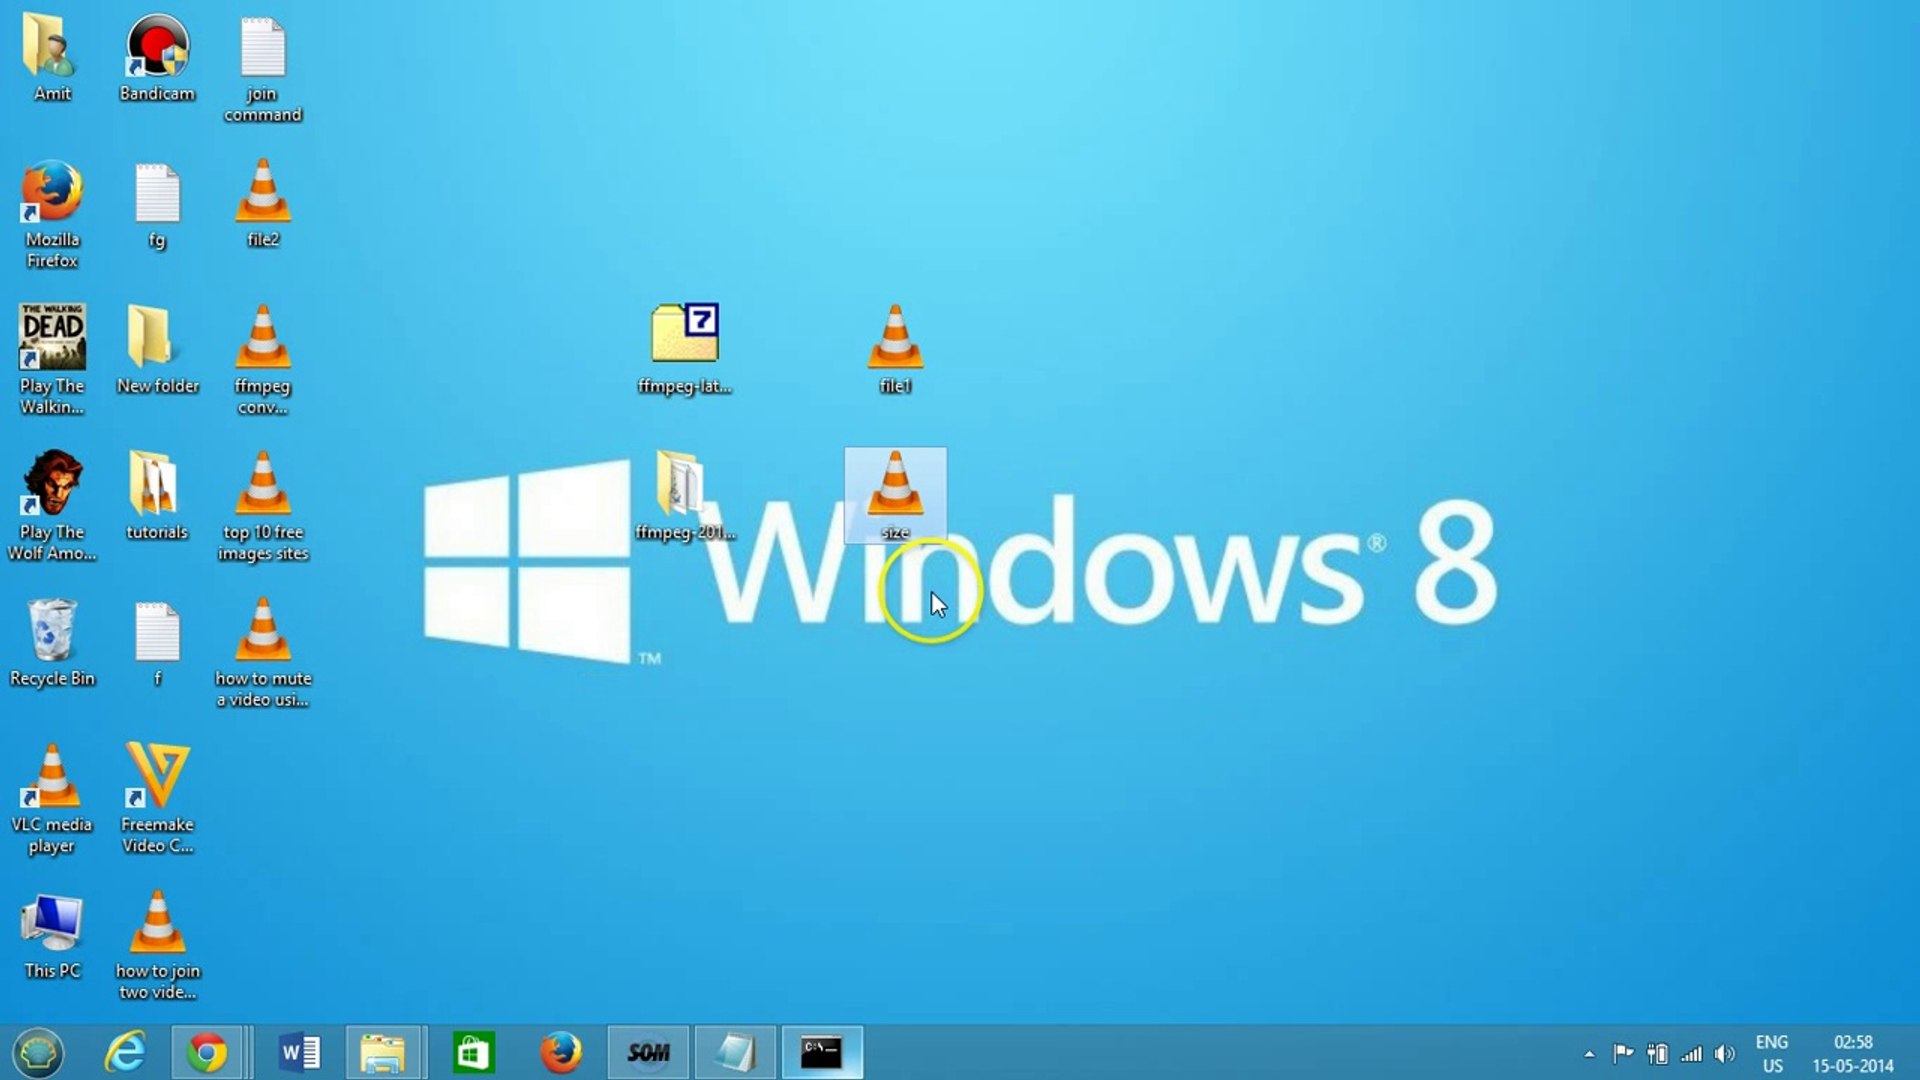
Task: Select the VLC media player shortcut
Action: [52, 778]
